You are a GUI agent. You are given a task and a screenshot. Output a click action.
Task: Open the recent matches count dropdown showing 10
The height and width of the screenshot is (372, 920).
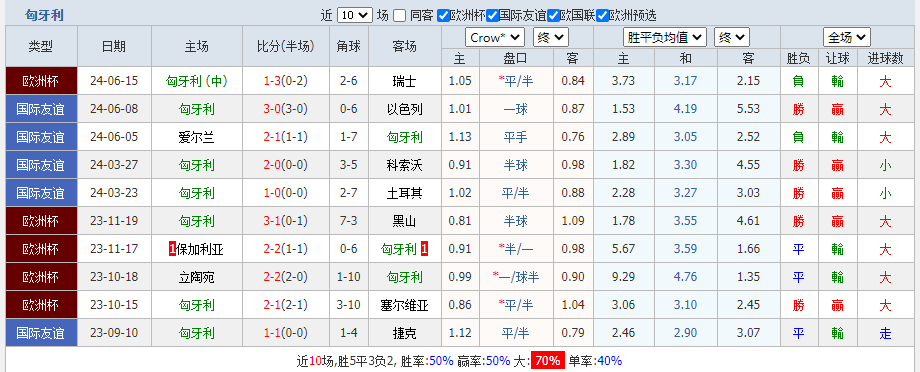(355, 15)
